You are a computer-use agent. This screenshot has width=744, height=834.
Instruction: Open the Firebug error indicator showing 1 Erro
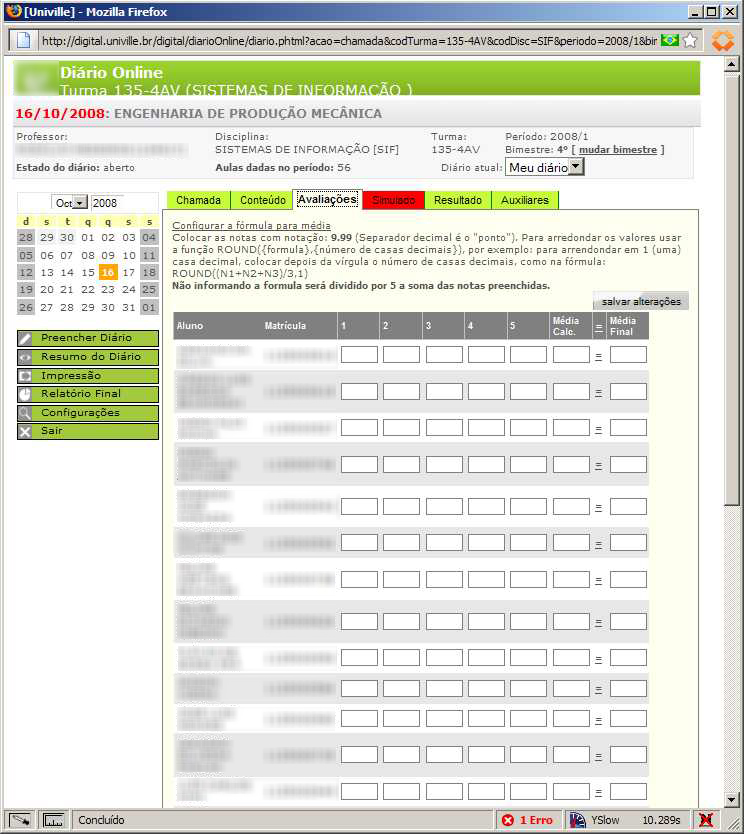coord(527,820)
